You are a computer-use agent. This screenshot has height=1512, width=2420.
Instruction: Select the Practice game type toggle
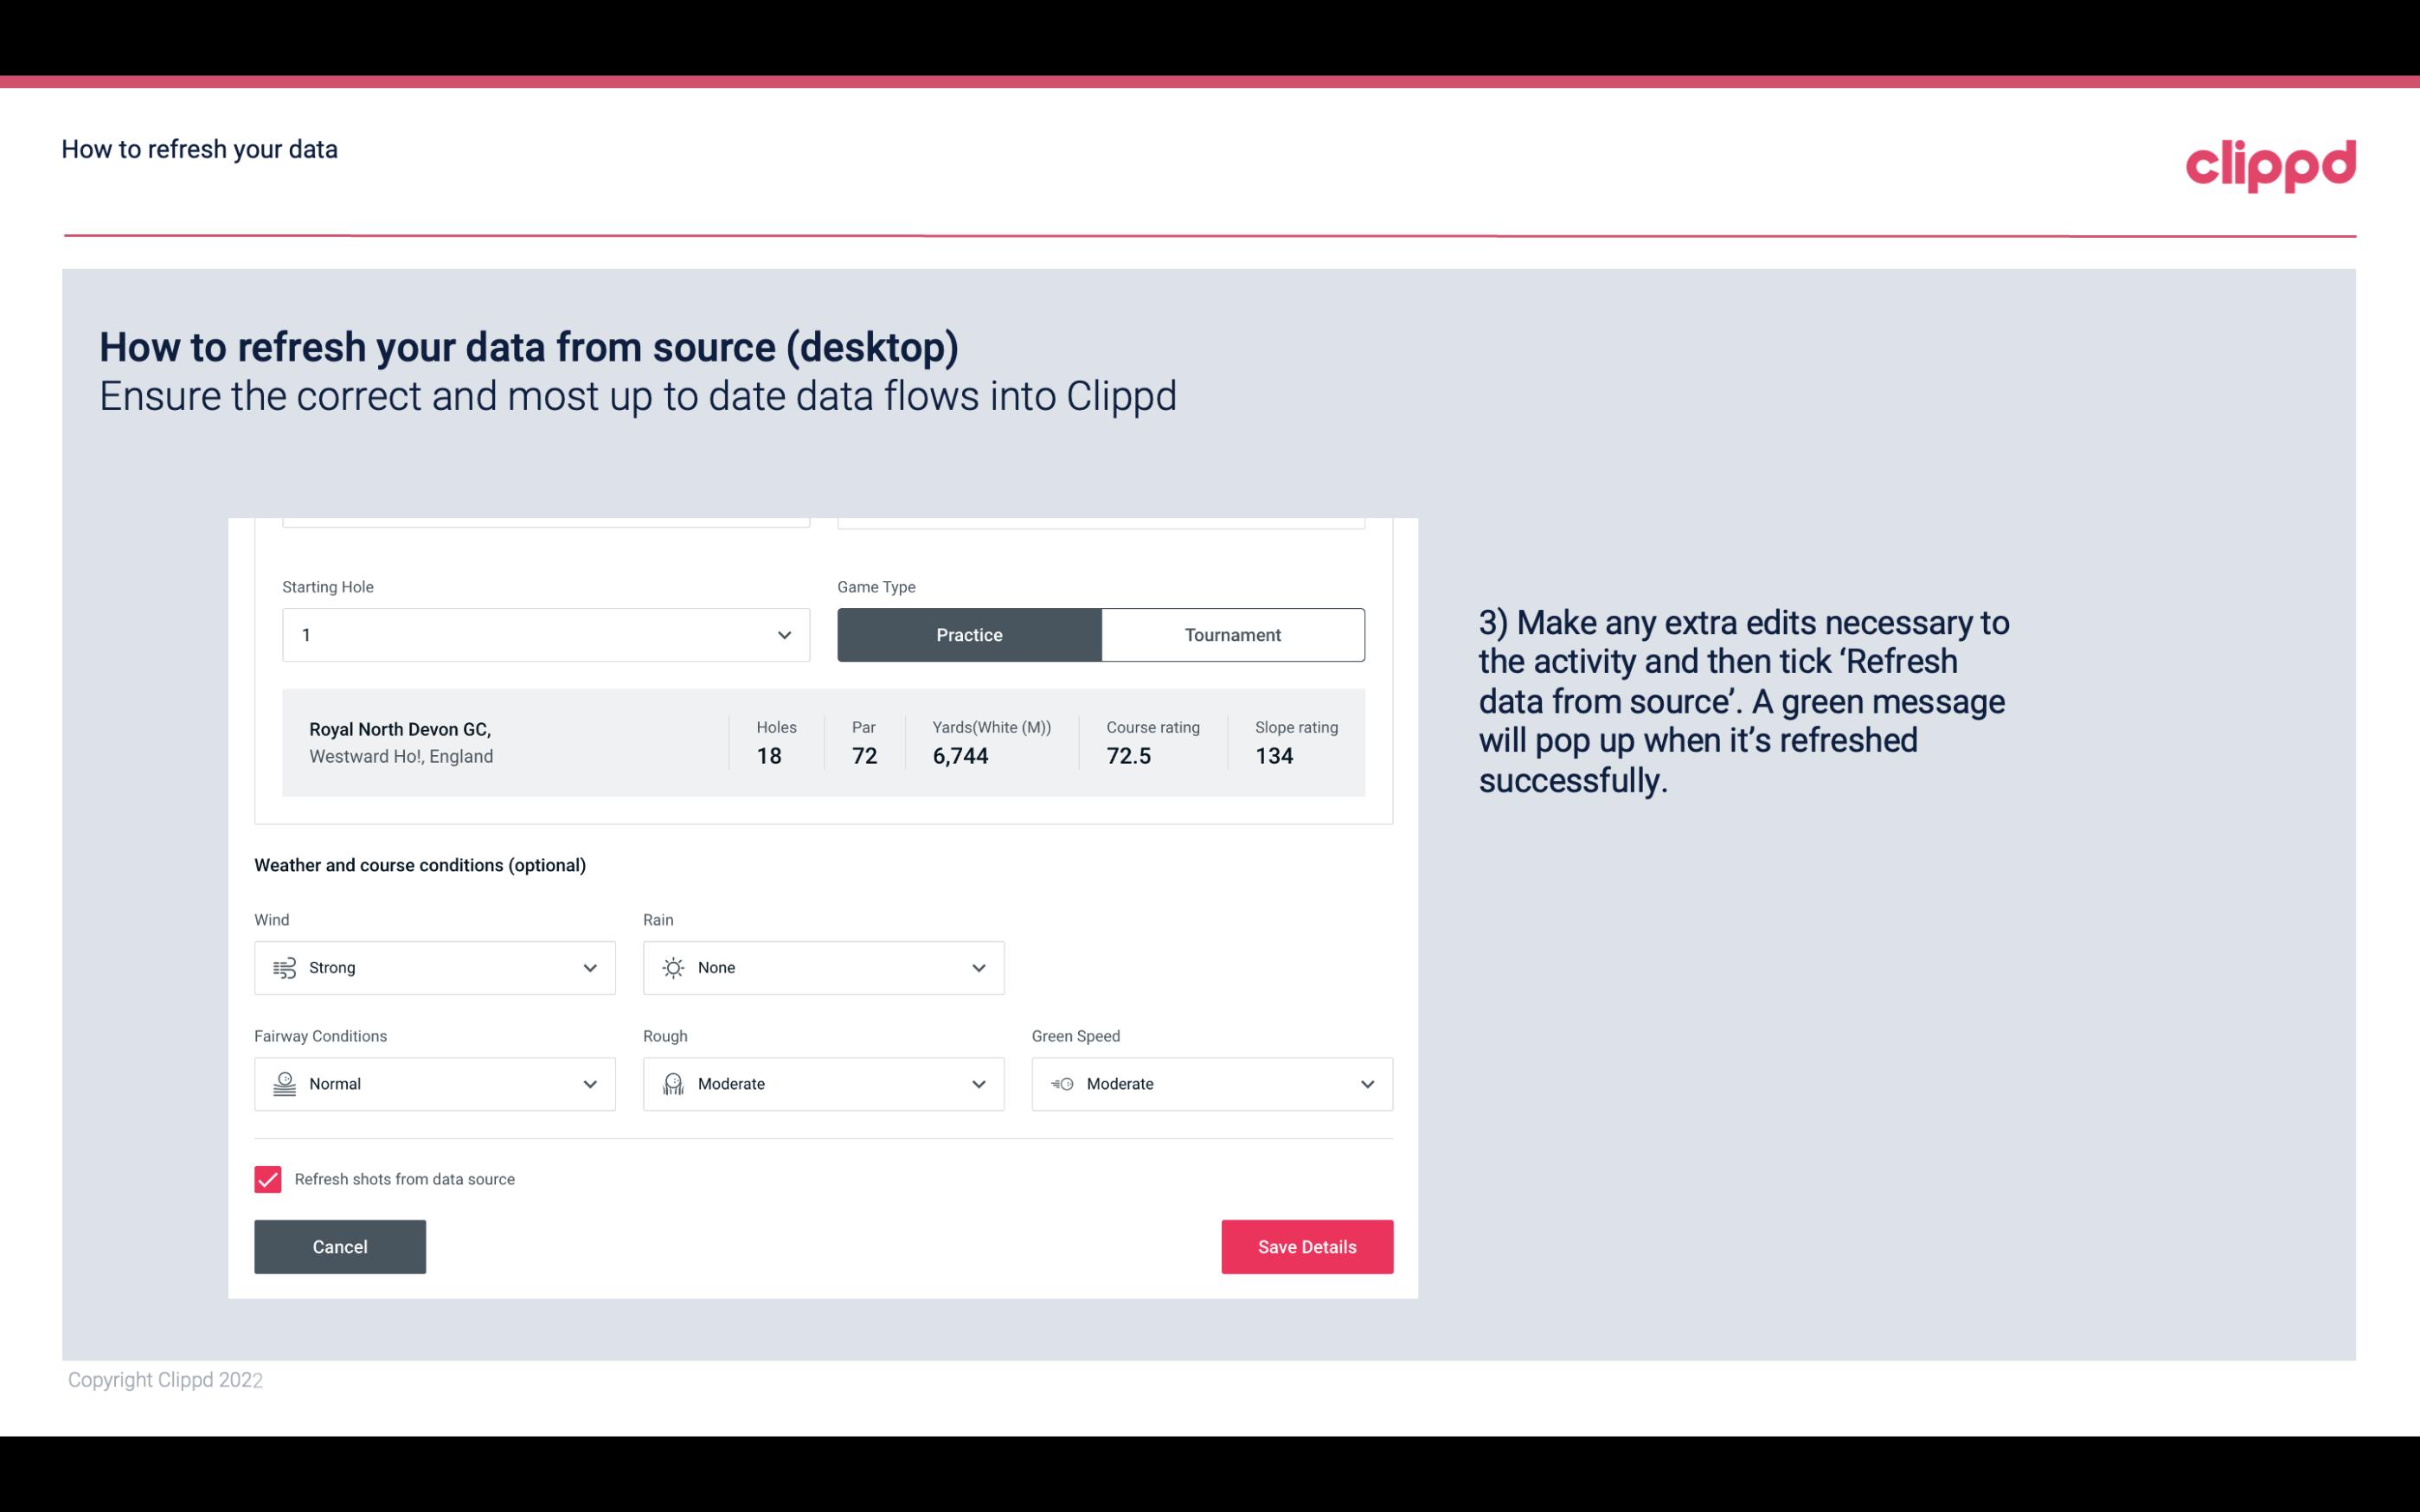969,634
